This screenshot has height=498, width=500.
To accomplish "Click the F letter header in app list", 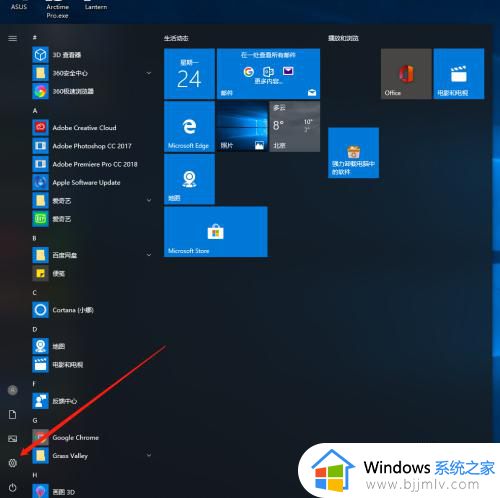I will (x=34, y=384).
